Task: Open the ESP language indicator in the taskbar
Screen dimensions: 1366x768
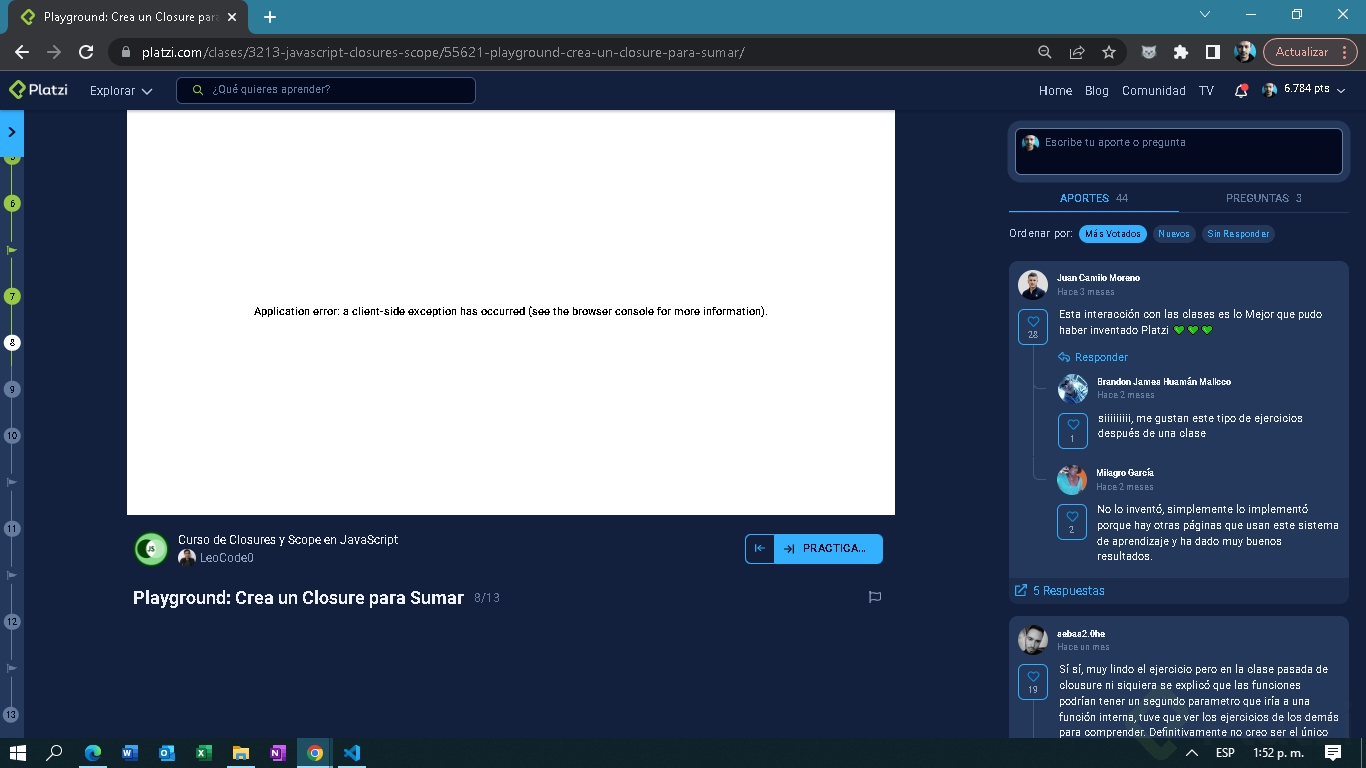Action: coord(1225,753)
